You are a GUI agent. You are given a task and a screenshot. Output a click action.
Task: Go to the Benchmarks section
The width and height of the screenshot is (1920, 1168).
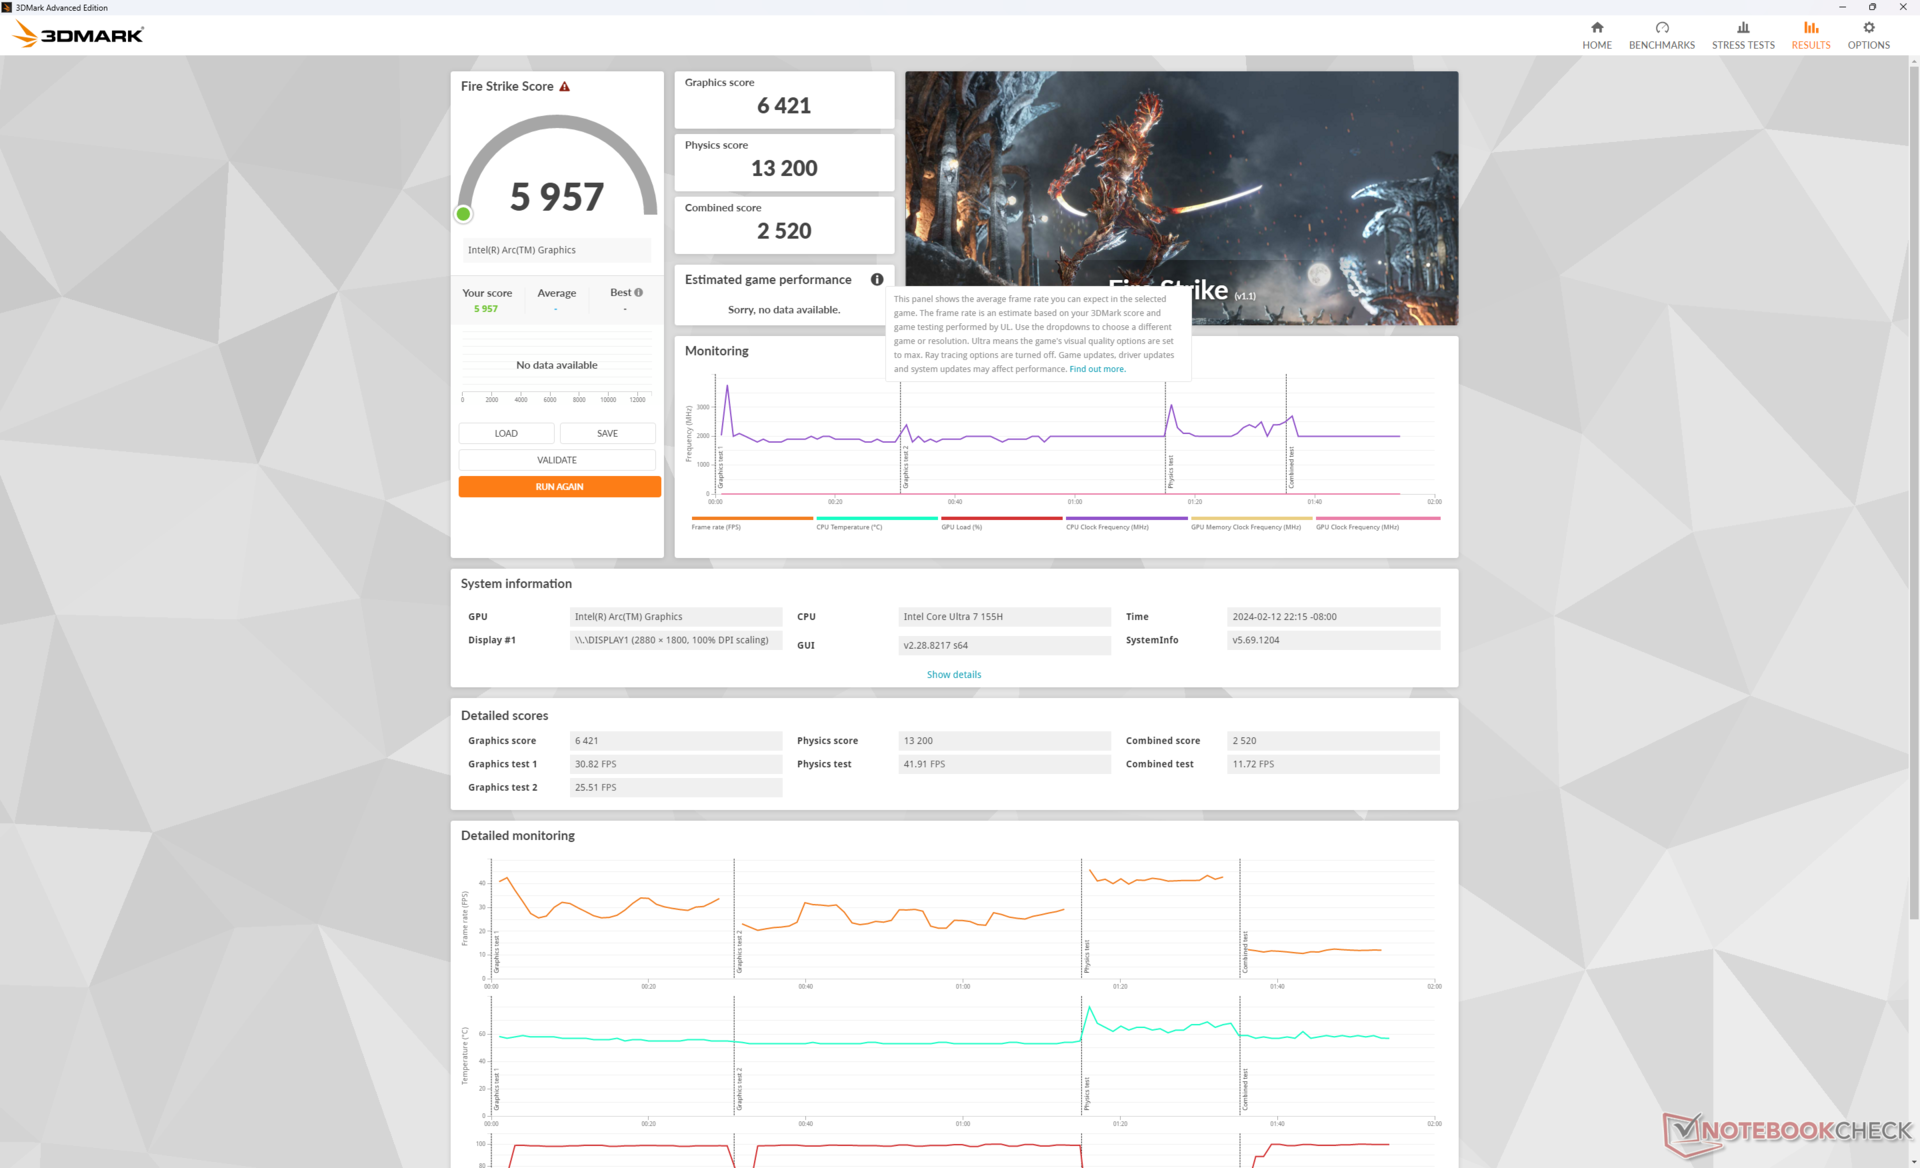point(1662,35)
